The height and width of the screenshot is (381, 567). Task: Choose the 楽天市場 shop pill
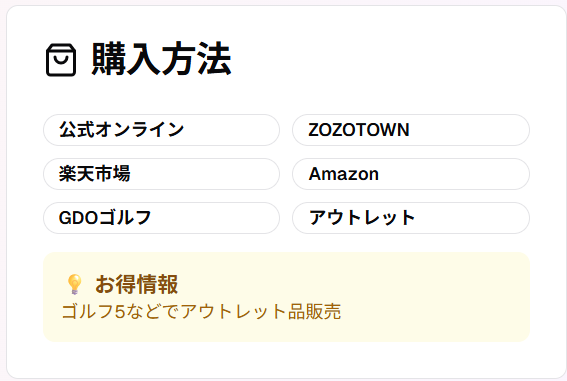click(x=161, y=174)
